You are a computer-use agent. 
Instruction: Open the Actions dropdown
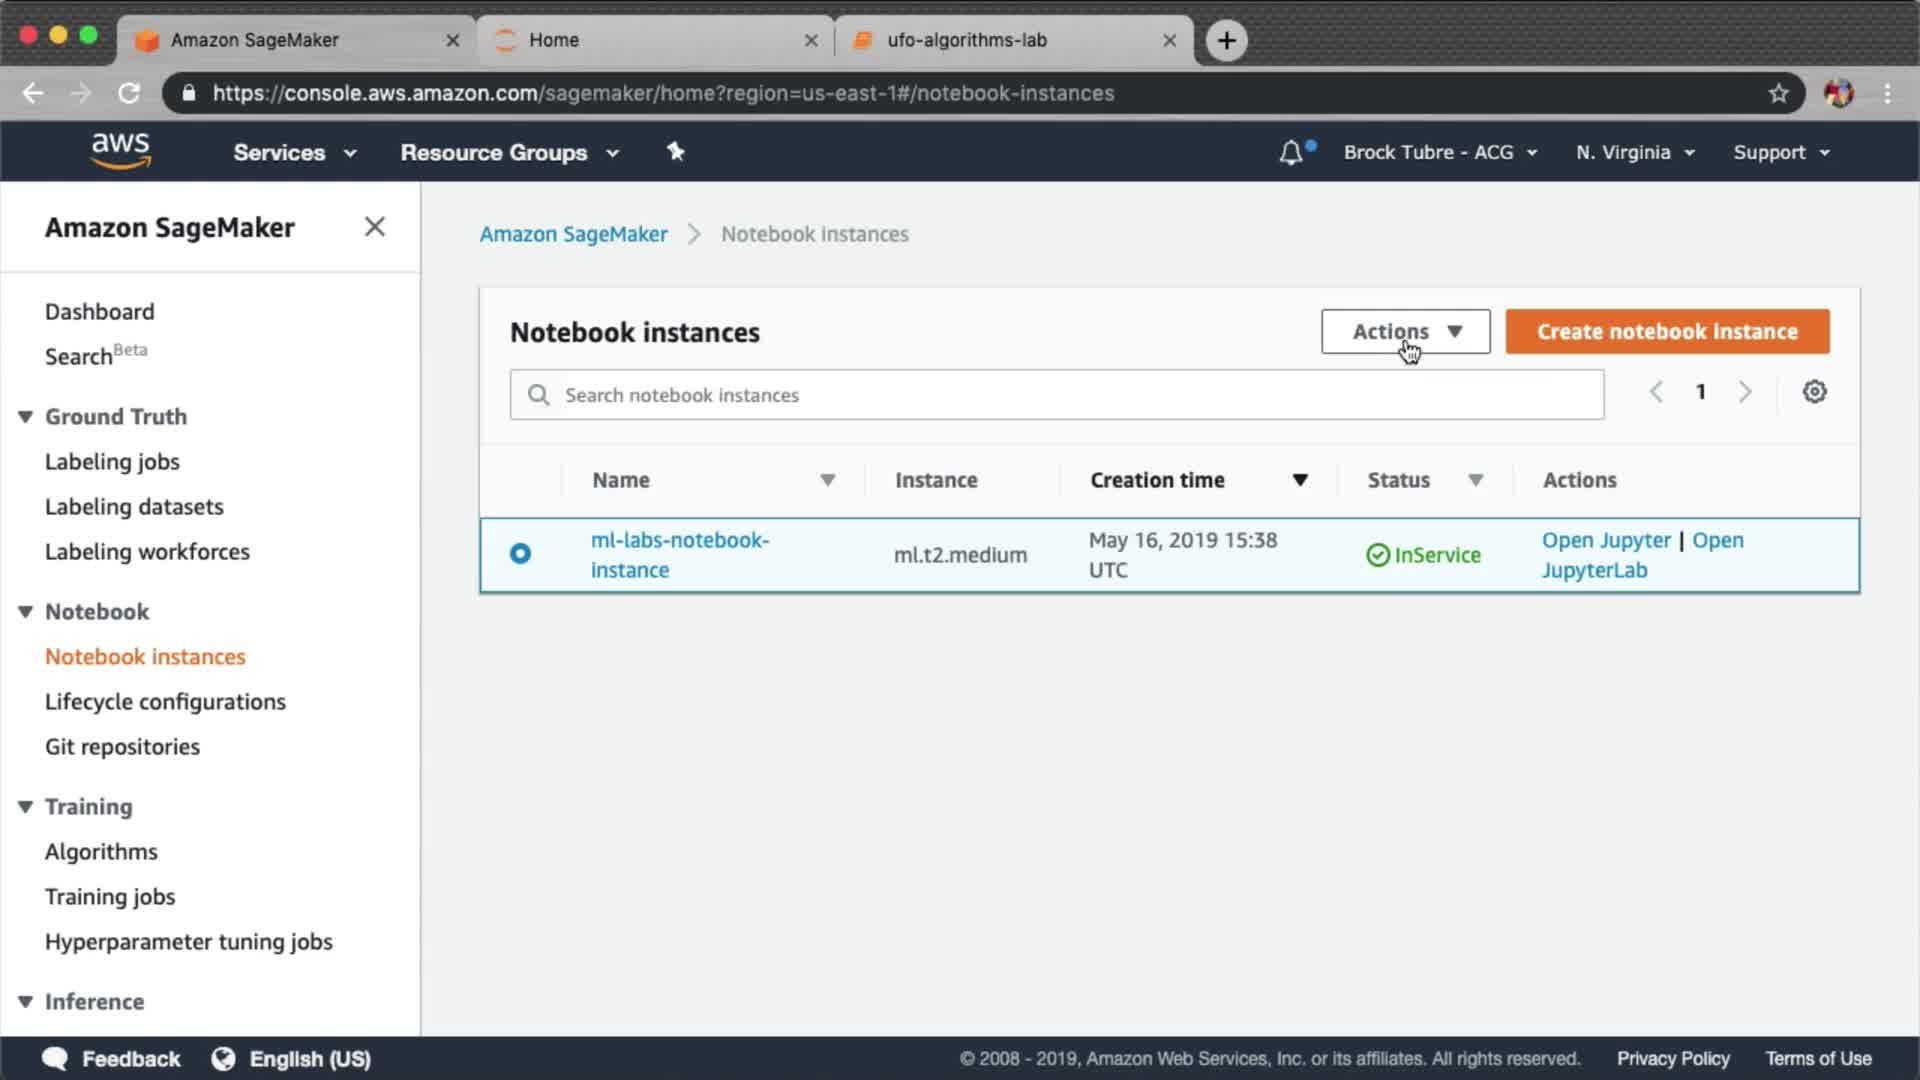(x=1405, y=331)
